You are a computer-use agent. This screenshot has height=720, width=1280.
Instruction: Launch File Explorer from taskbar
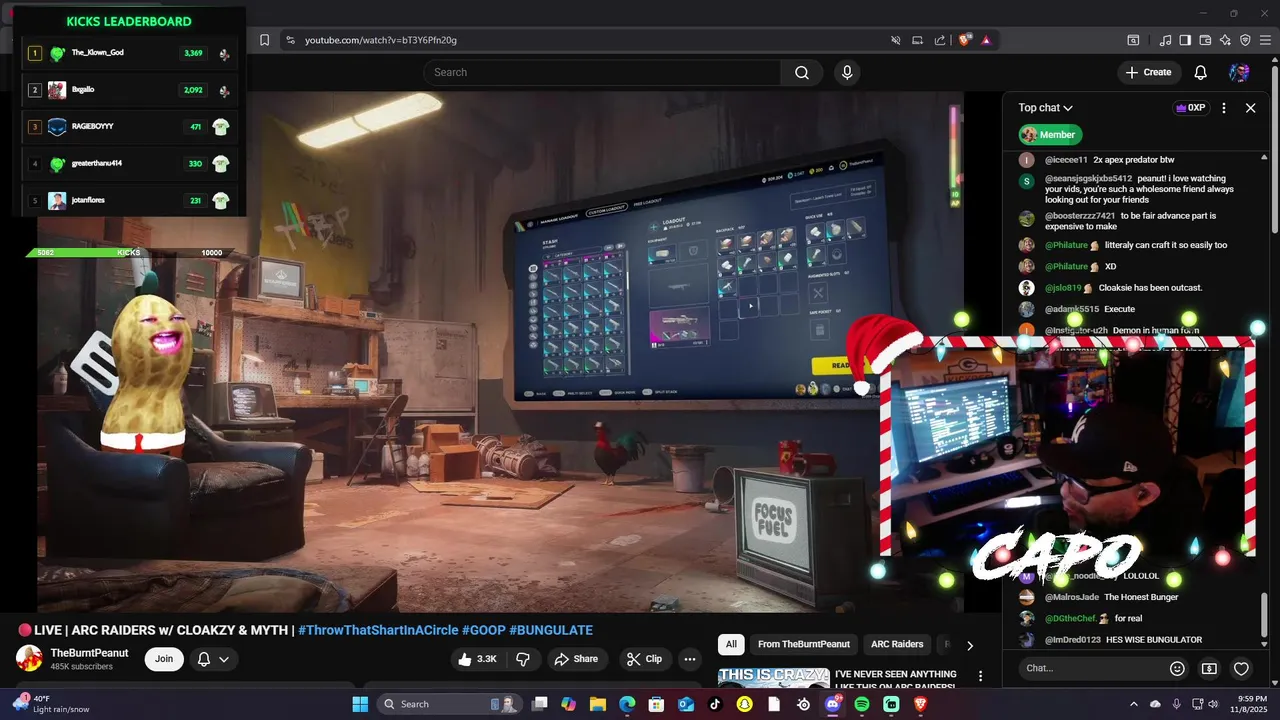598,704
